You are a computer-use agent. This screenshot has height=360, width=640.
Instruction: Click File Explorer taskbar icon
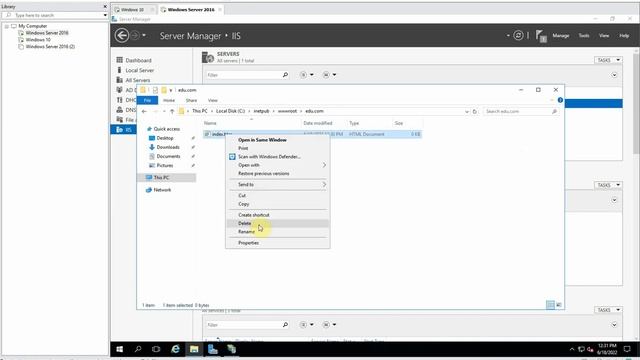tap(194, 349)
